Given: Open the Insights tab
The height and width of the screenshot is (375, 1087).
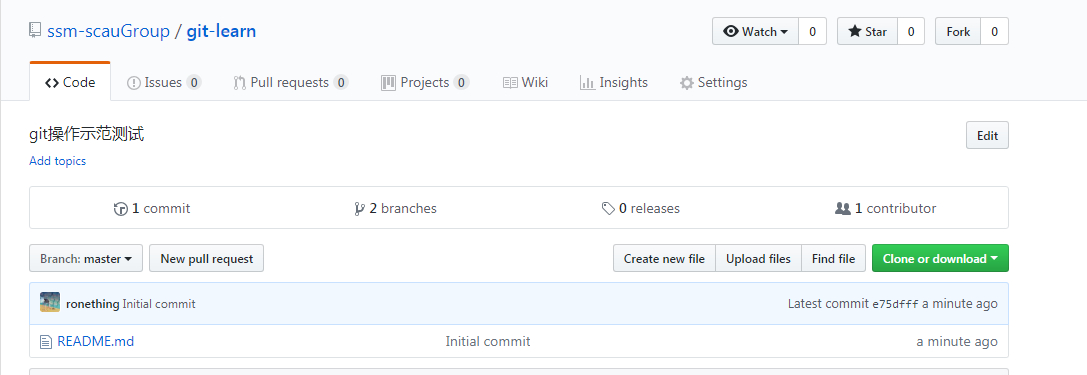Looking at the screenshot, I should [x=614, y=82].
